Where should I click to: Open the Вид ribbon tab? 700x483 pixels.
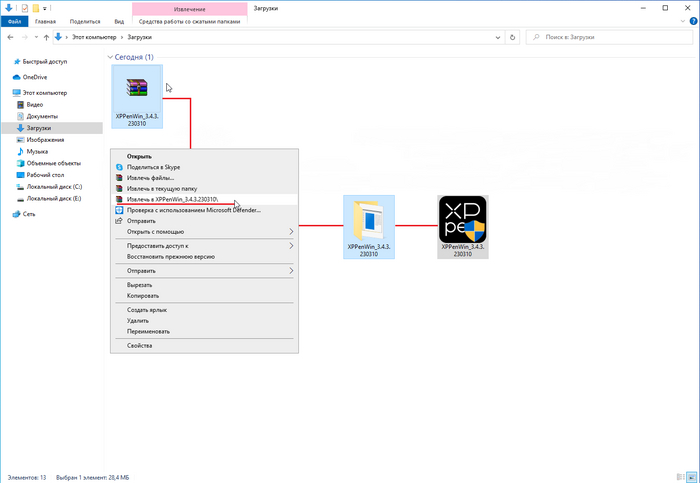[119, 21]
